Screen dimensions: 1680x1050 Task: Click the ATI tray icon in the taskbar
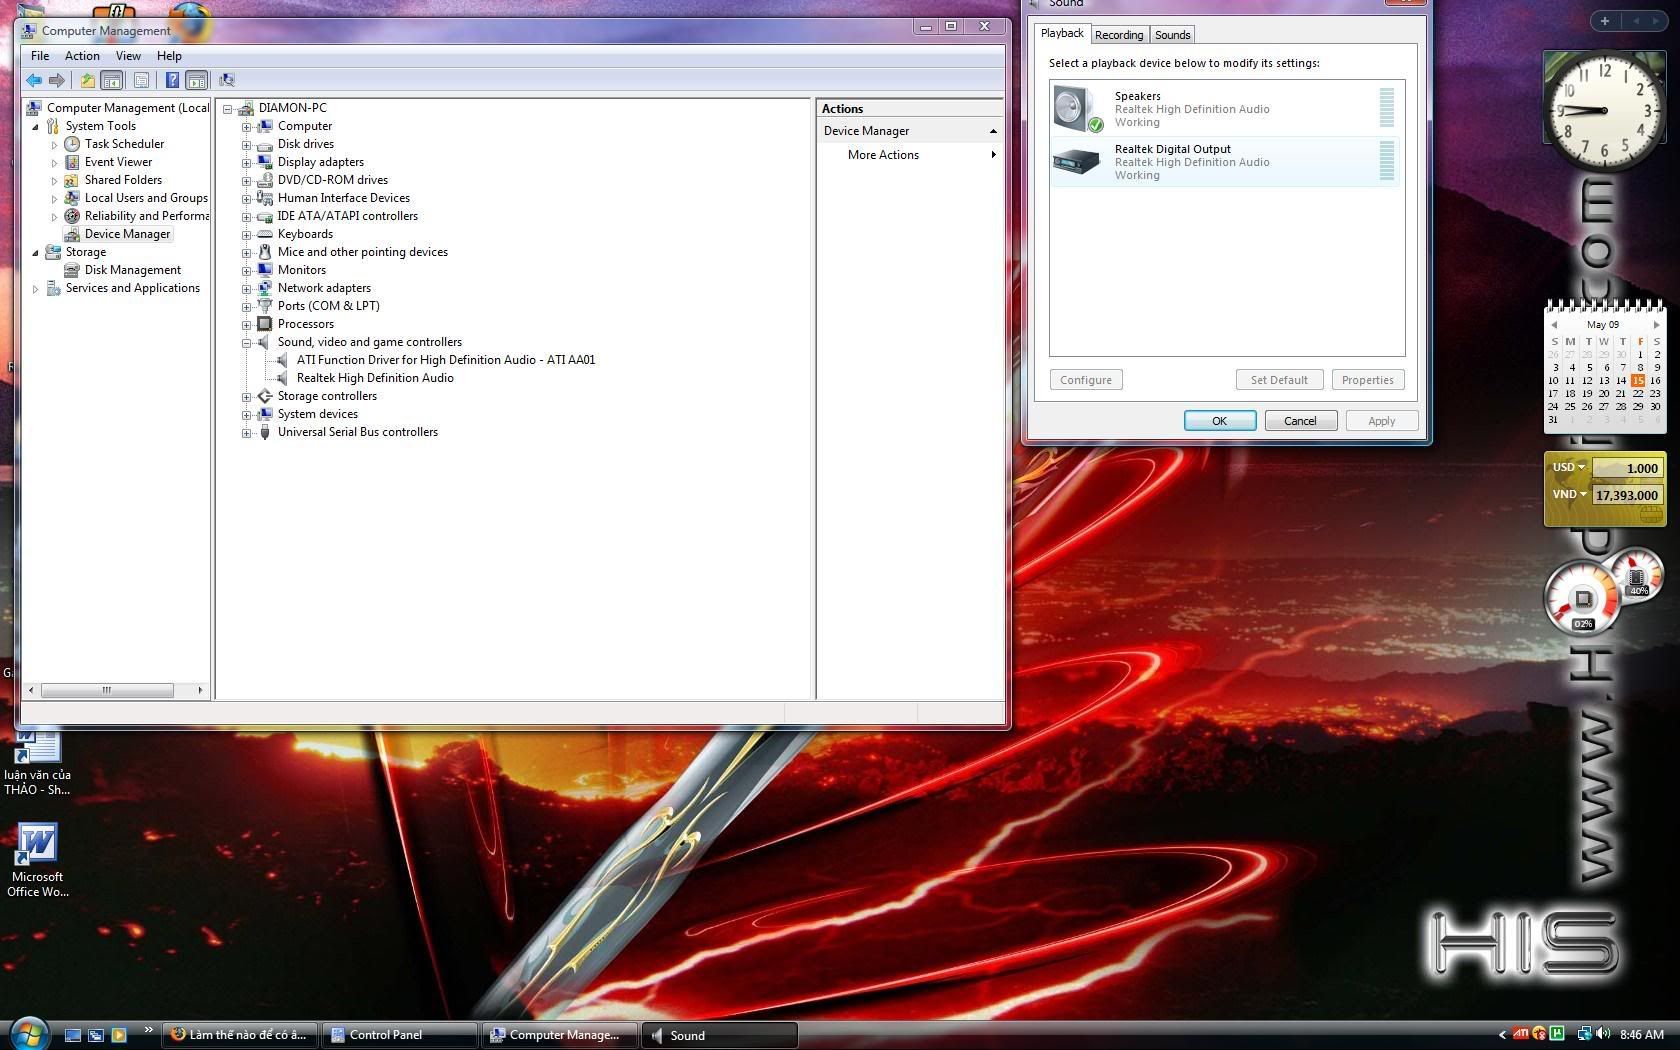pos(1520,1034)
